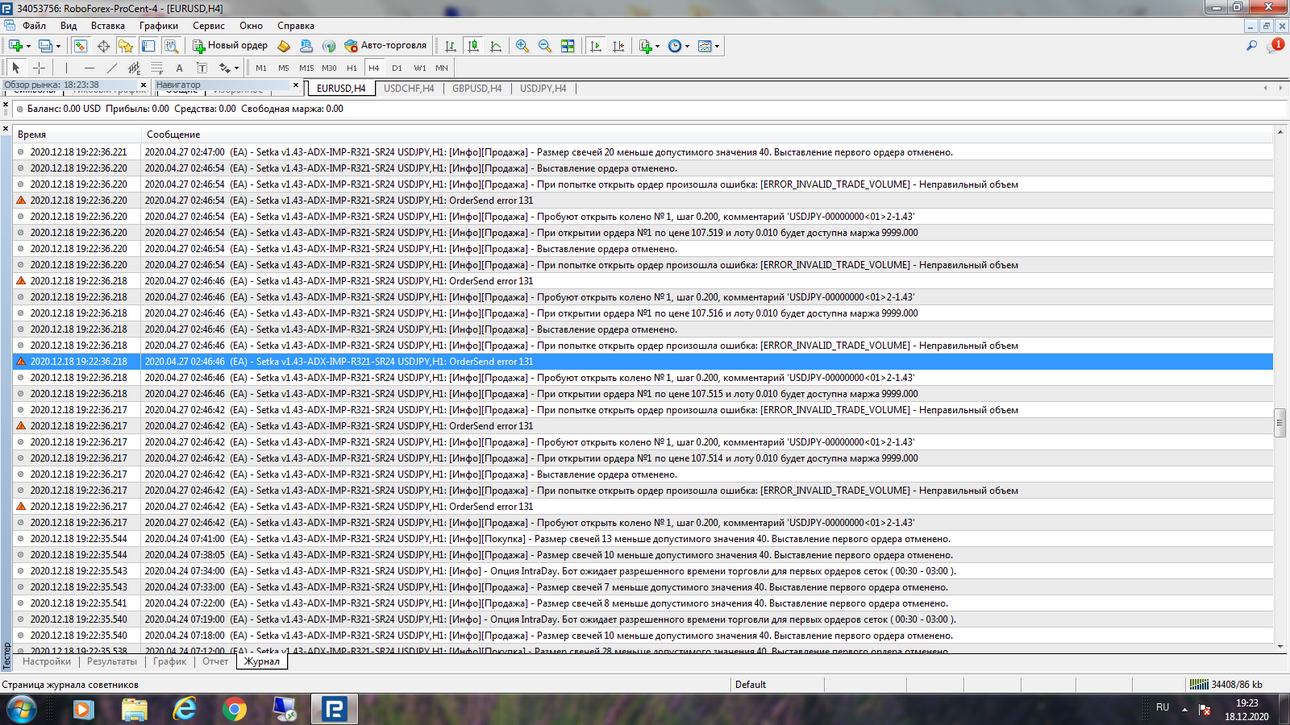
Task: Open the Profiles toolbar icon
Action: (45, 46)
